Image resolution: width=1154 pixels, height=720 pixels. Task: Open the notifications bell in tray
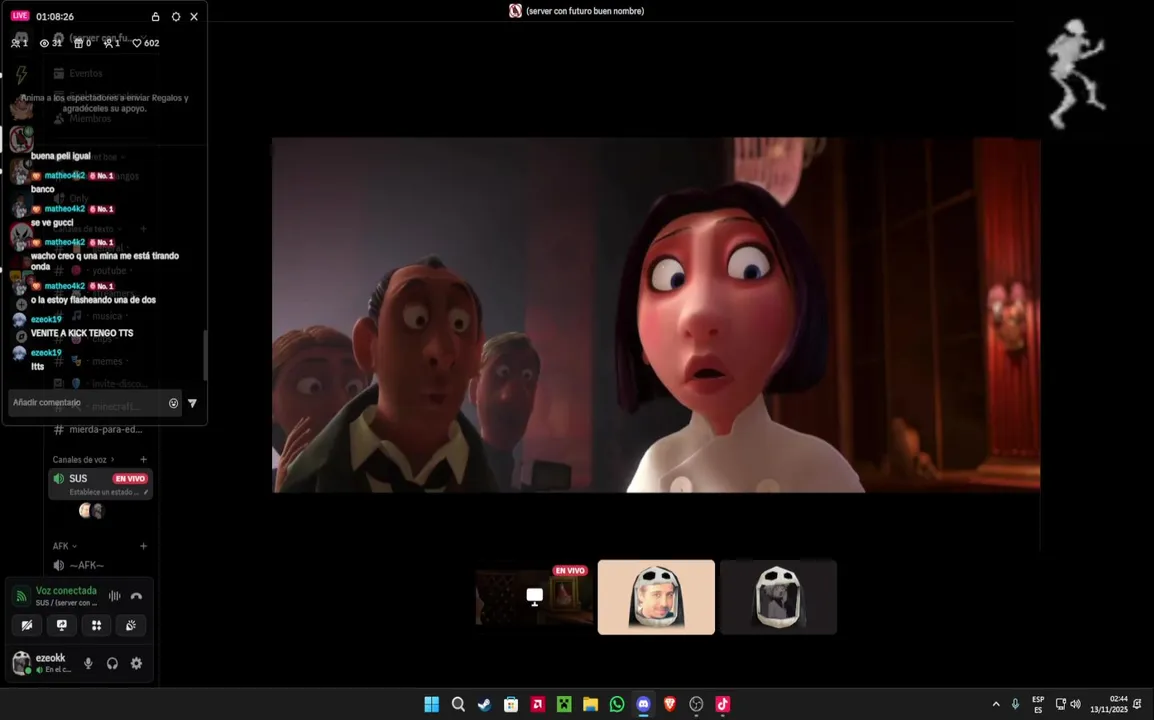[x=1138, y=705]
